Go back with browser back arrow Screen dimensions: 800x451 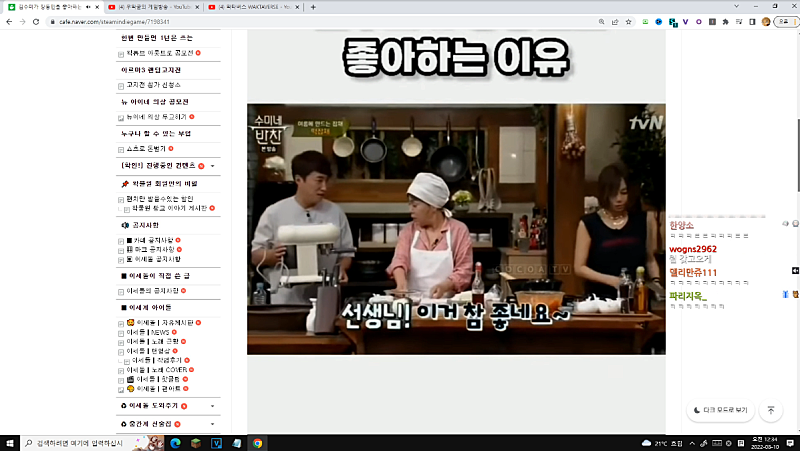[x=9, y=22]
